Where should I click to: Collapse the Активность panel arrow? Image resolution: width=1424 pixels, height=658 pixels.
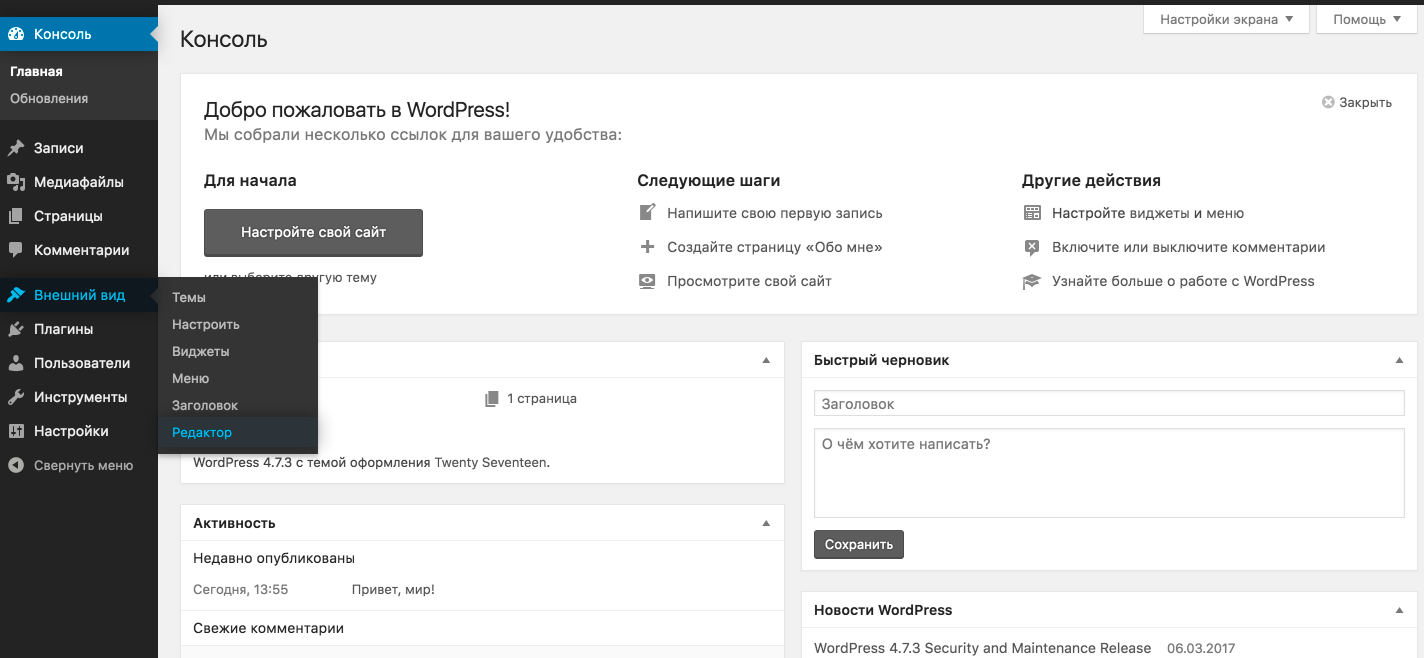tap(766, 523)
